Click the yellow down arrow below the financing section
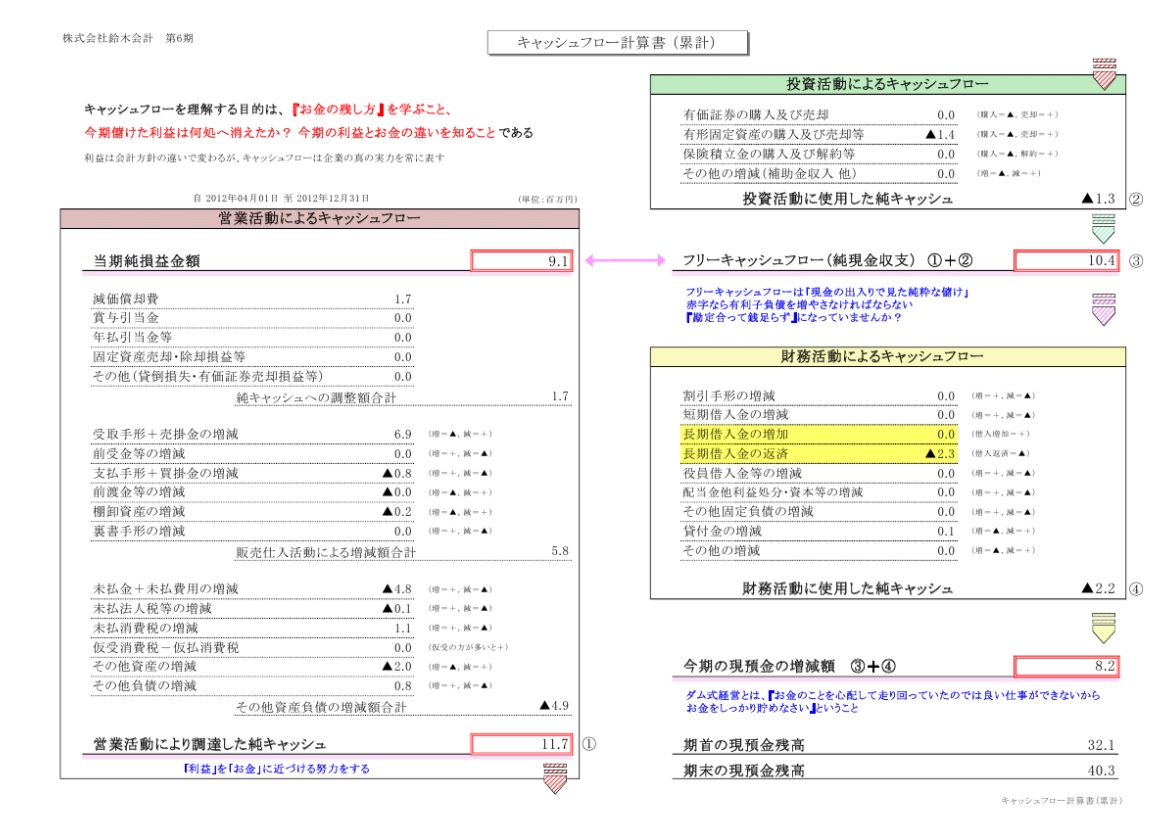 click(x=1104, y=628)
